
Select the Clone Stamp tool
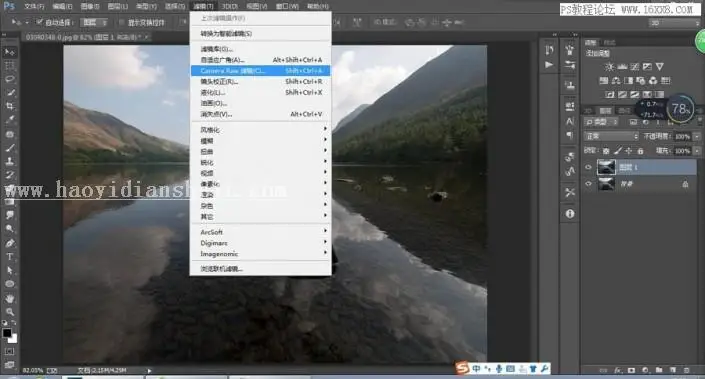(9, 161)
